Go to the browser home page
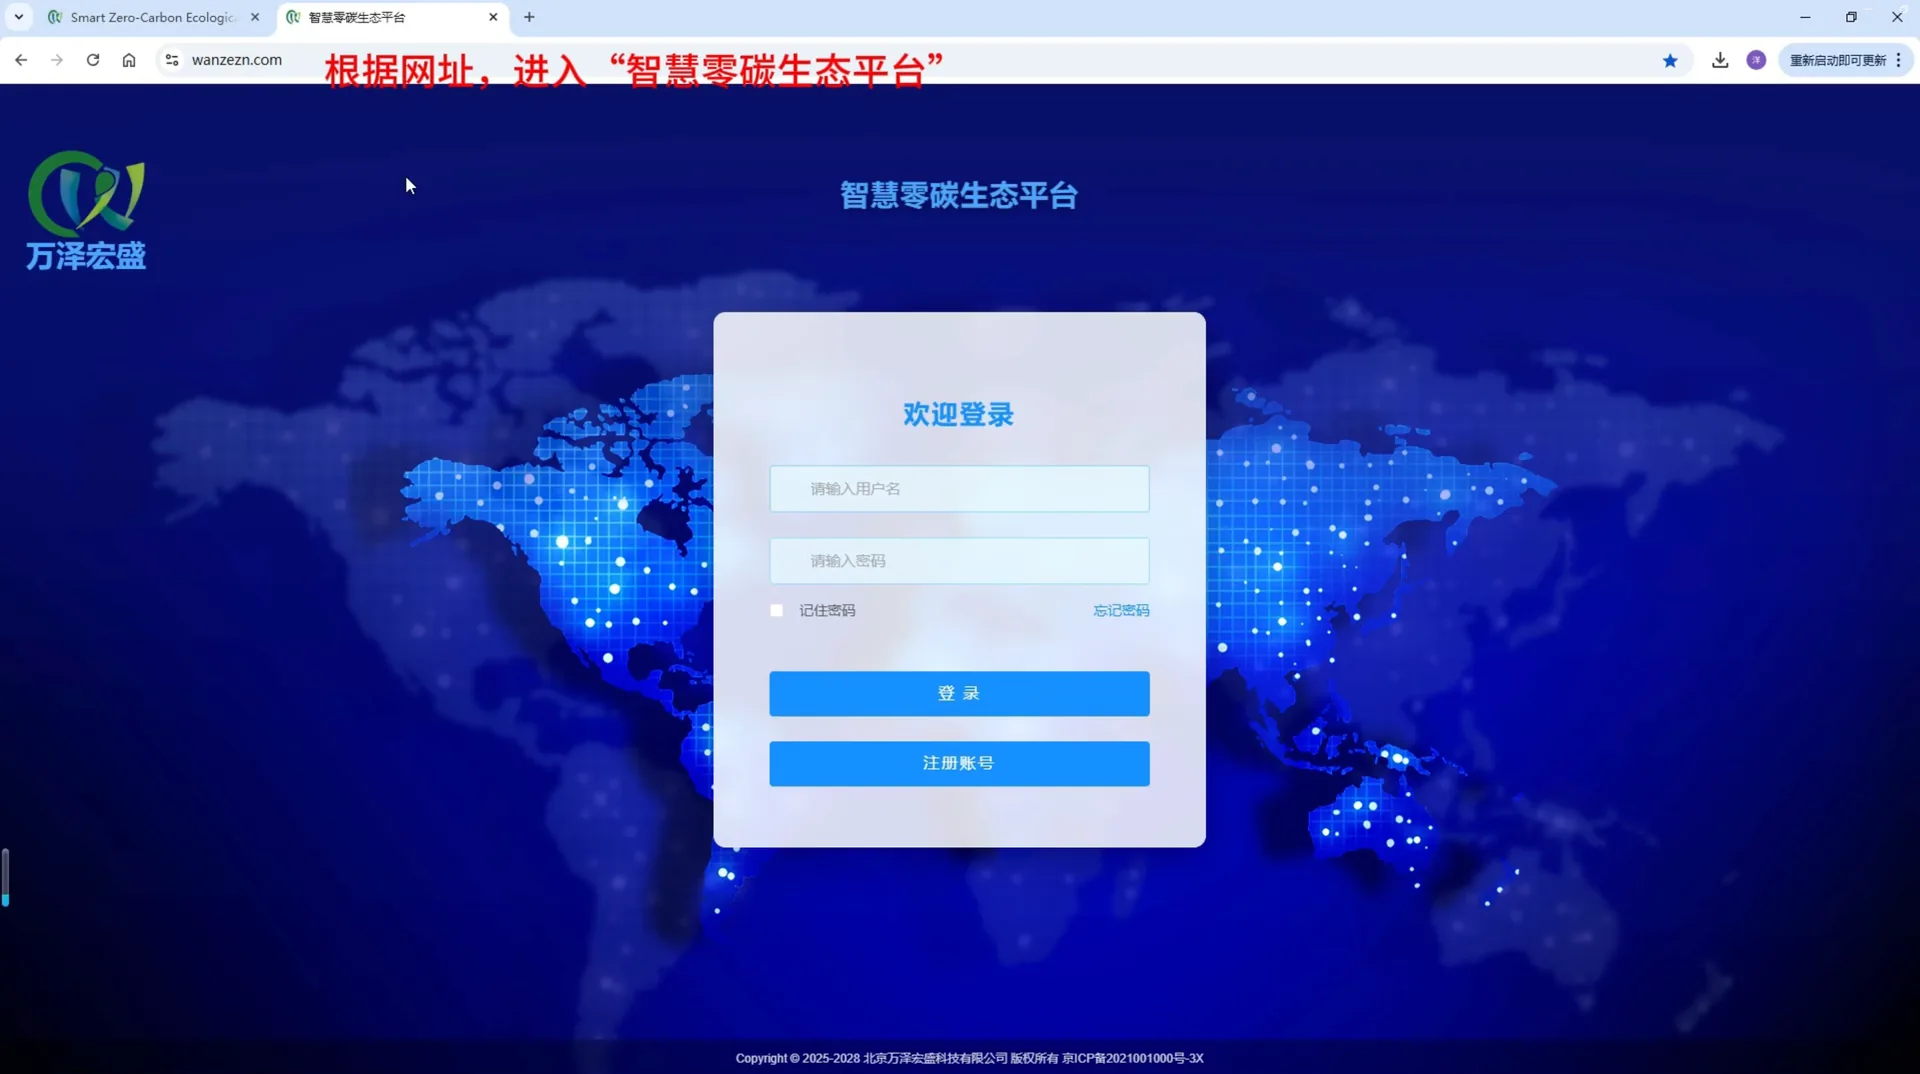Viewport: 1920px width, 1074px height. click(129, 60)
